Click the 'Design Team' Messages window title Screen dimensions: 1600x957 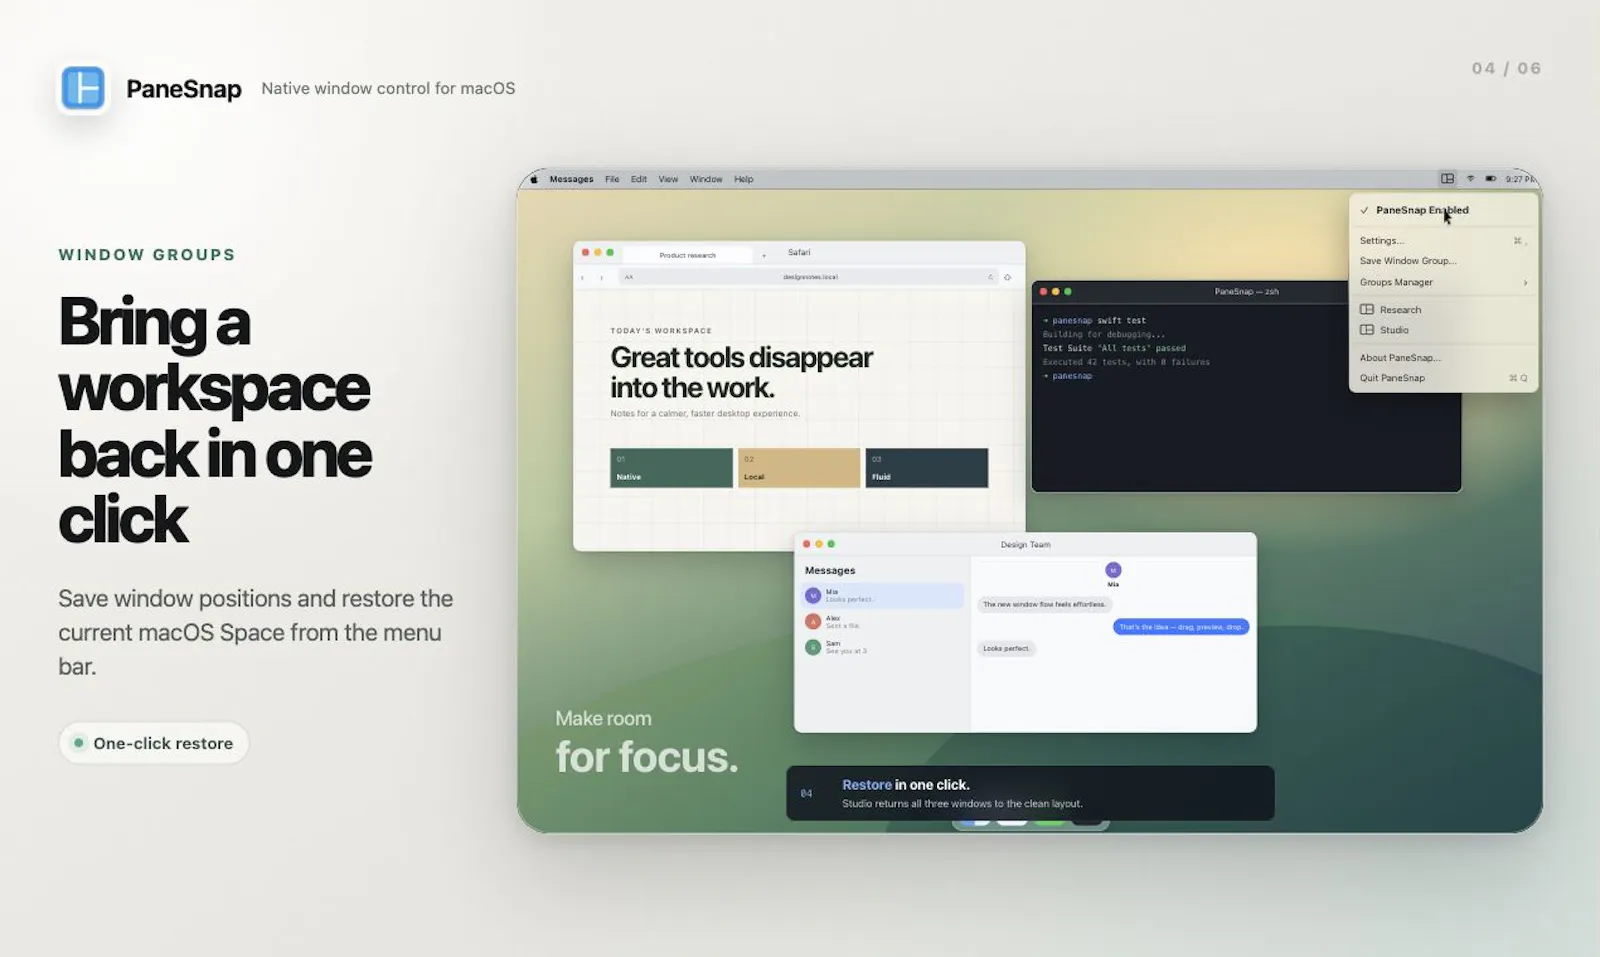click(x=1025, y=545)
